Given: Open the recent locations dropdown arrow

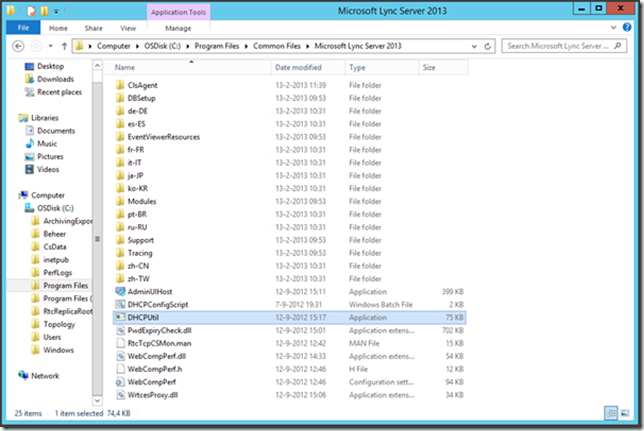Looking at the screenshot, I should (x=51, y=46).
